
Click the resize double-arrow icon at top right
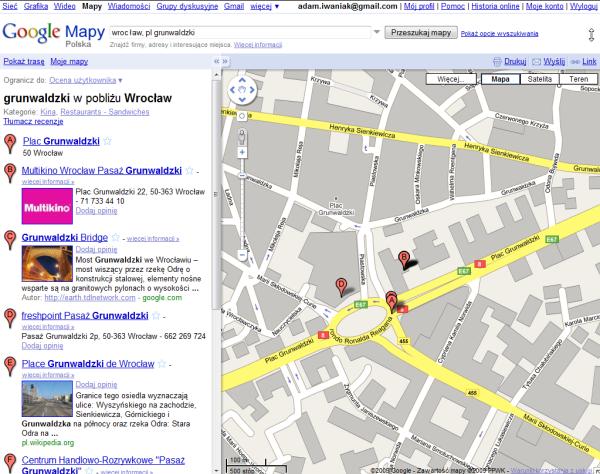click(x=591, y=34)
